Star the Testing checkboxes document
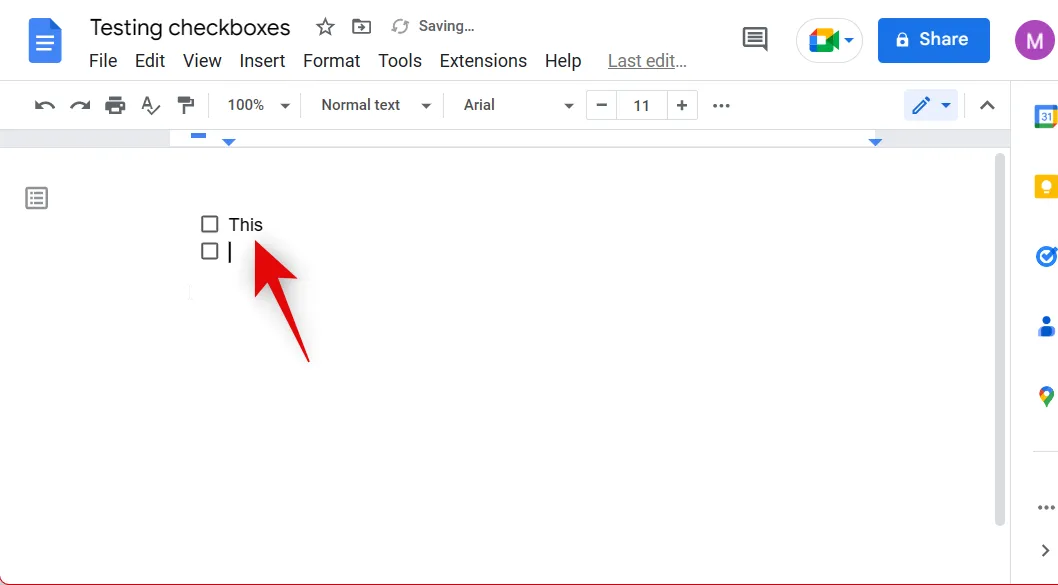 [x=325, y=27]
